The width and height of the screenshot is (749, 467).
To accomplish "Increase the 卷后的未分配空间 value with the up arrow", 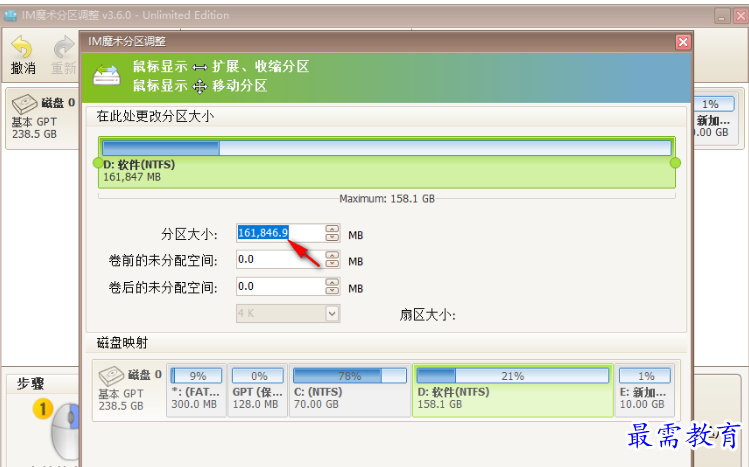I will [x=332, y=282].
